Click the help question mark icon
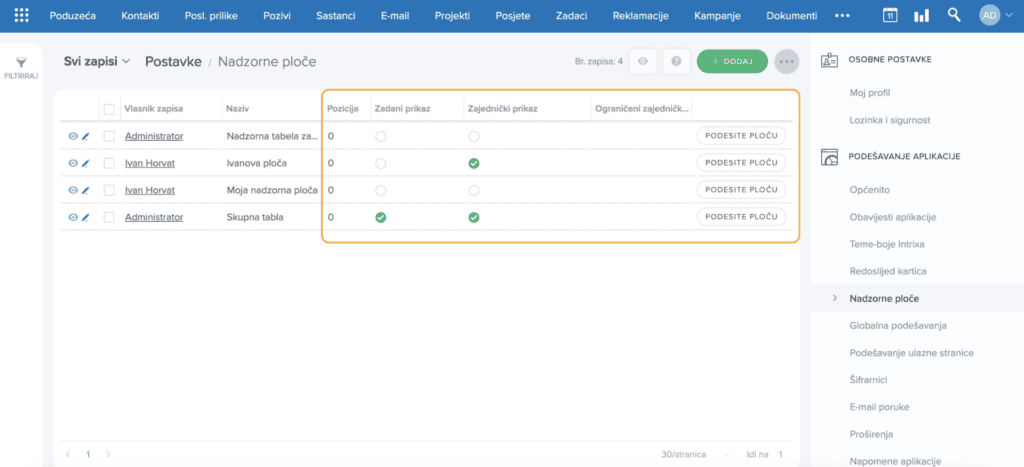The height and width of the screenshot is (467, 1024). (x=677, y=61)
